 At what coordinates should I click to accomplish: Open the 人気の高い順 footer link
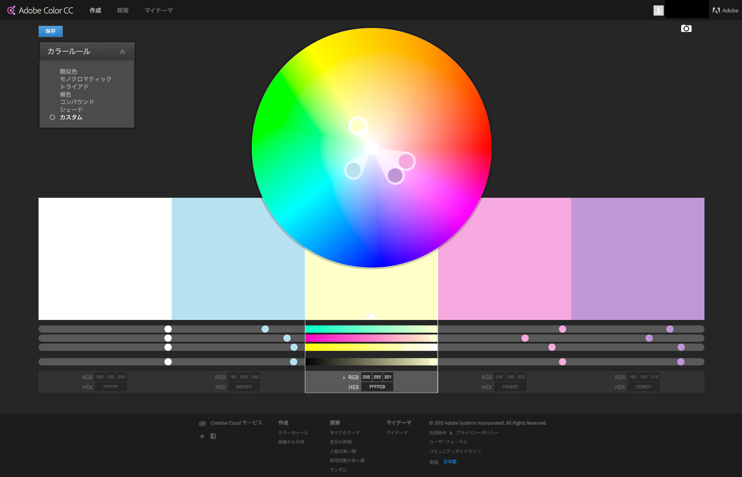[343, 451]
